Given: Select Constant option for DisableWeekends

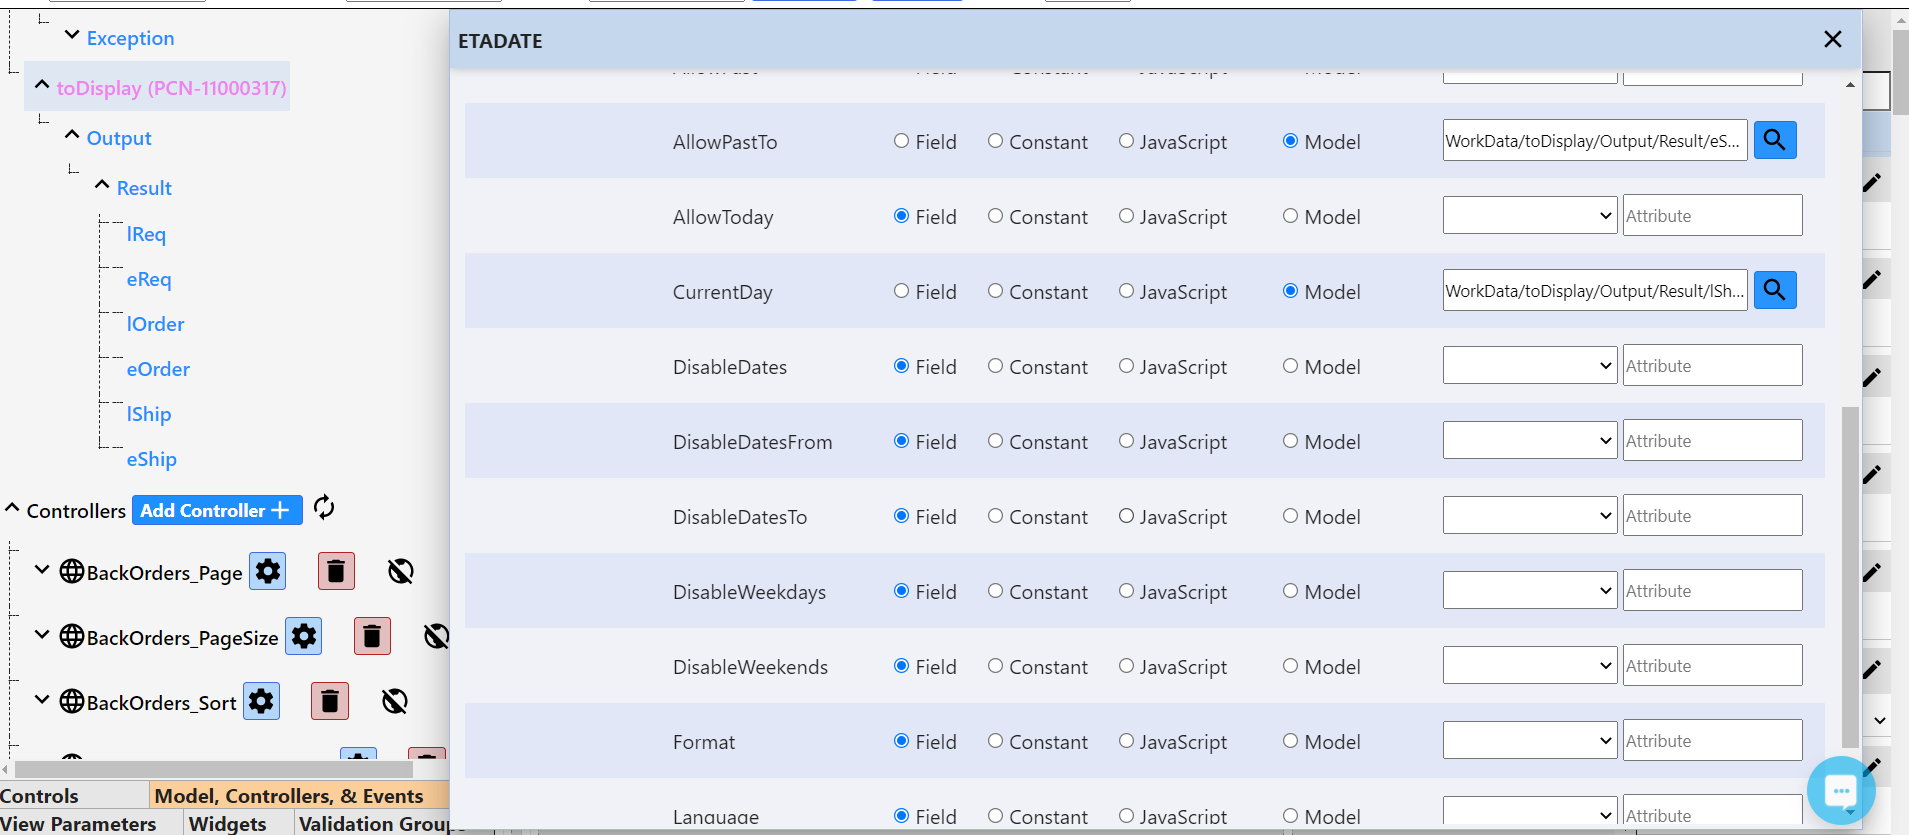Looking at the screenshot, I should pyautogui.click(x=995, y=666).
